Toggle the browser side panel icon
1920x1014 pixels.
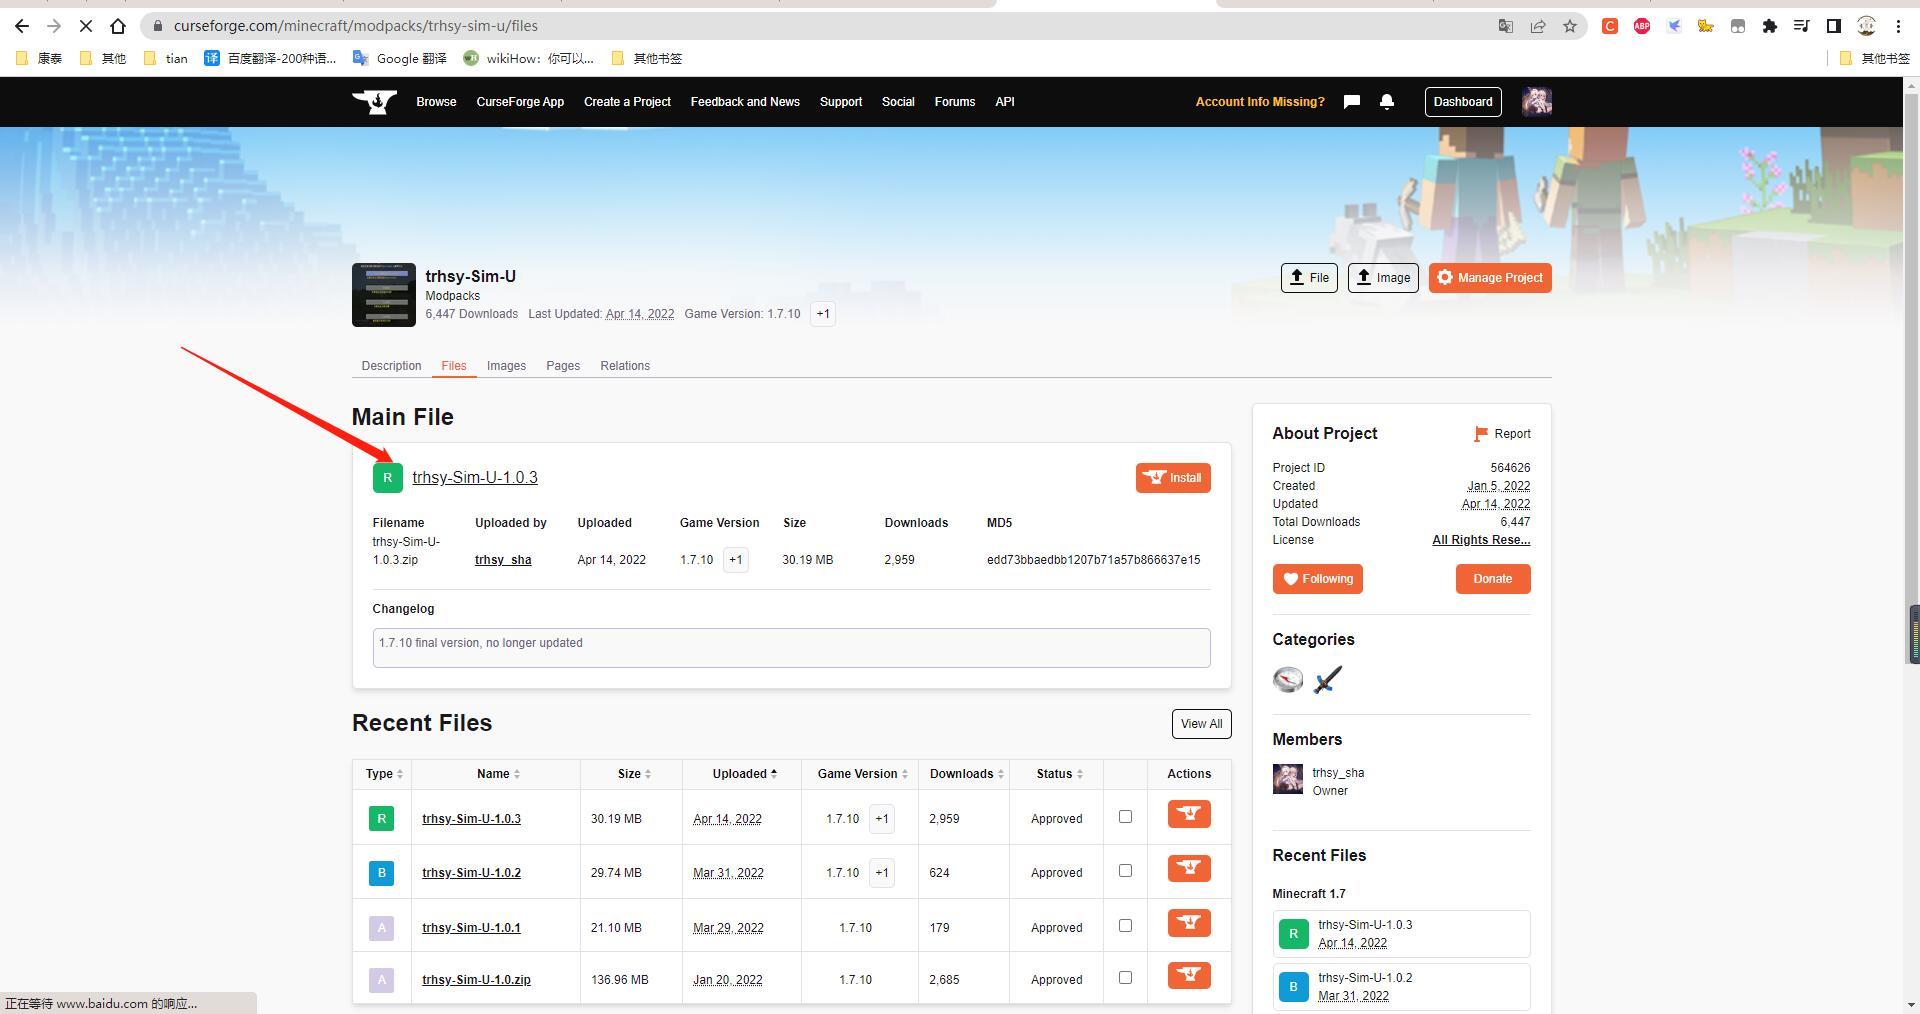(1834, 26)
